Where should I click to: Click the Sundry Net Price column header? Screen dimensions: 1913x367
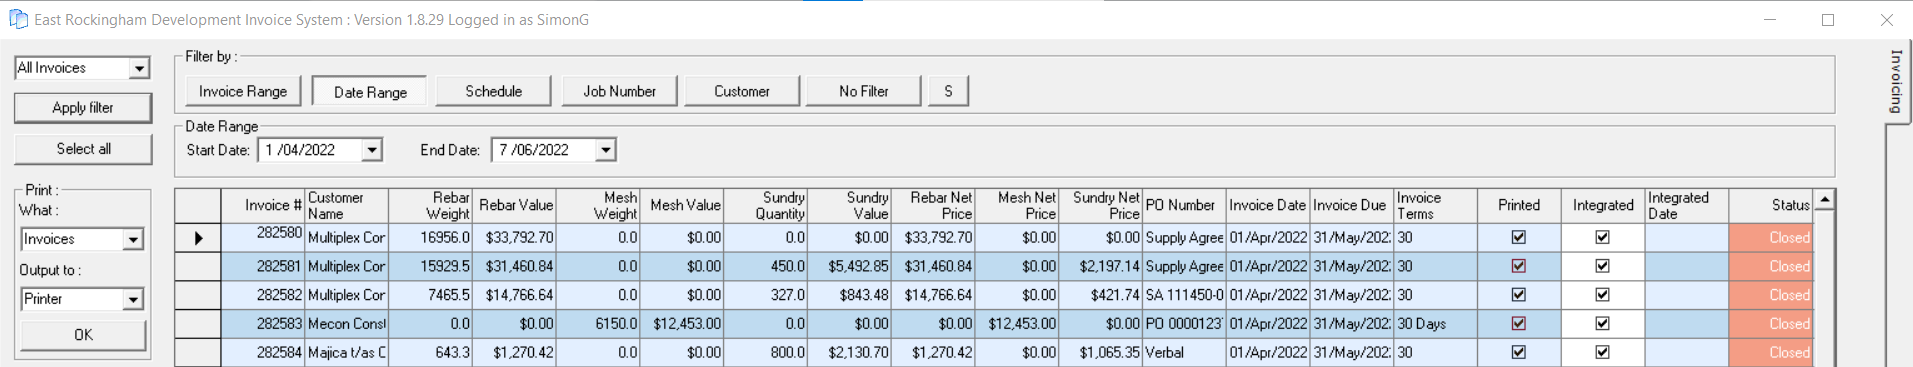click(x=1102, y=205)
